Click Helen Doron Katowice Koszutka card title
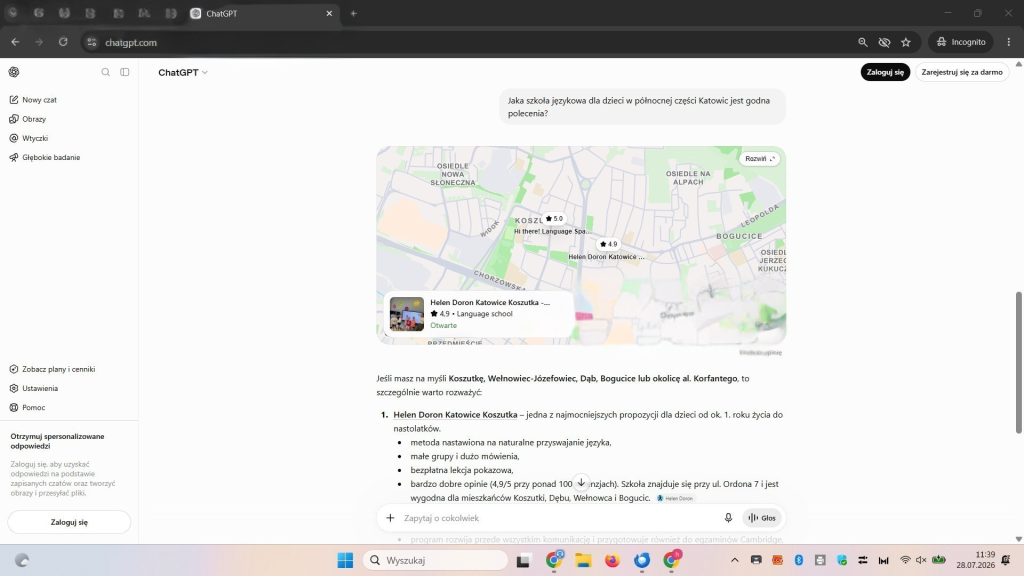Screen dimensions: 1024x576 490,302
